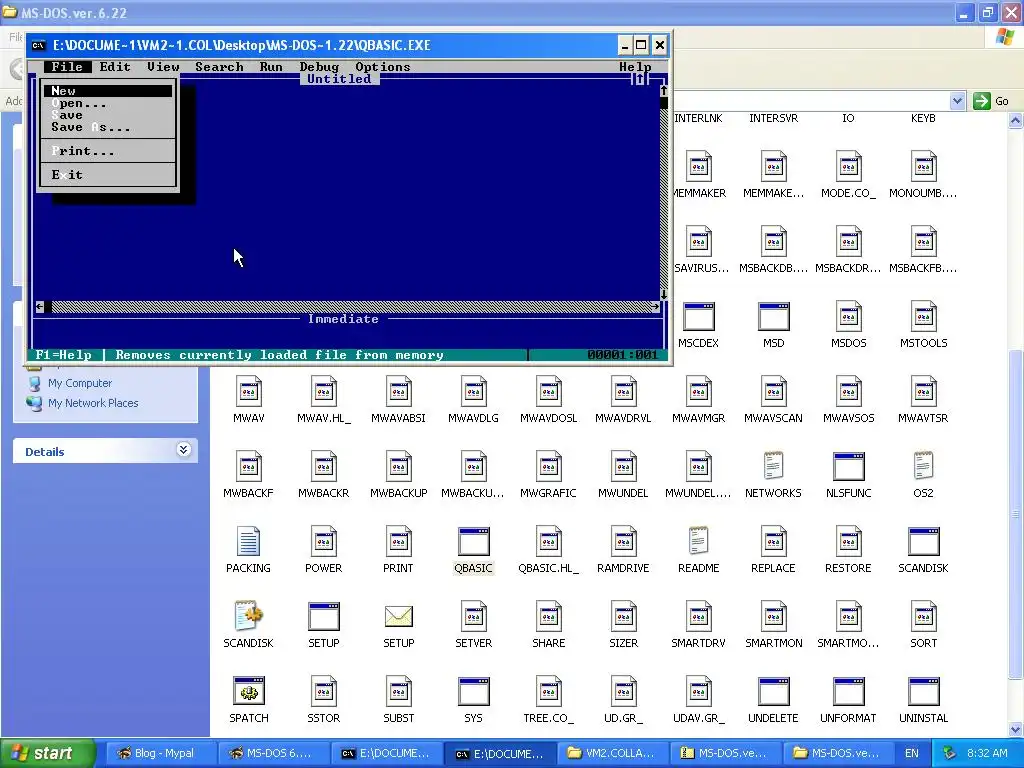The width and height of the screenshot is (1024, 768).
Task: Open the Debug menu in QBasic
Action: click(319, 67)
